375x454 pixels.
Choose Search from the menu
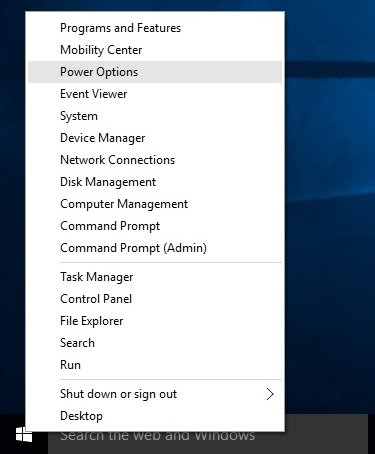tap(155, 343)
